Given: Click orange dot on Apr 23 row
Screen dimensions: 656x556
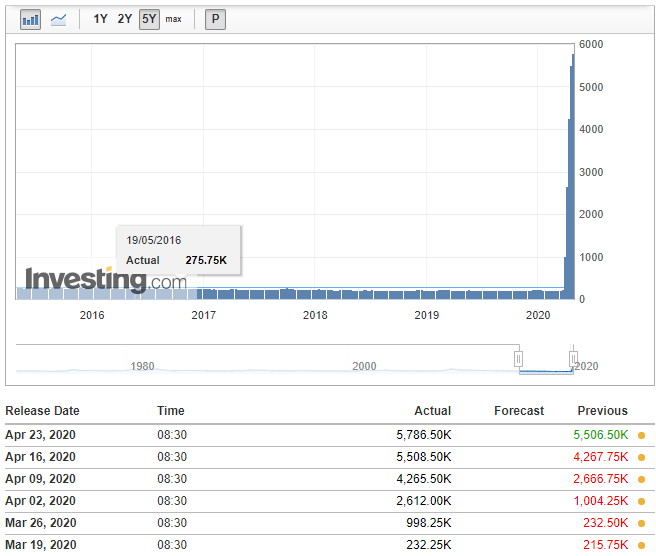Looking at the screenshot, I should (641, 436).
